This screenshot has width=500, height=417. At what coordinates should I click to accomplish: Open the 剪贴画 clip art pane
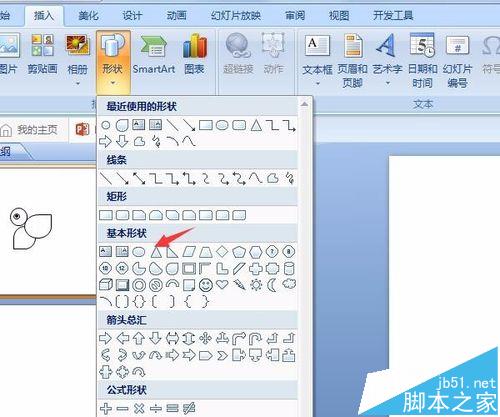click(x=42, y=55)
